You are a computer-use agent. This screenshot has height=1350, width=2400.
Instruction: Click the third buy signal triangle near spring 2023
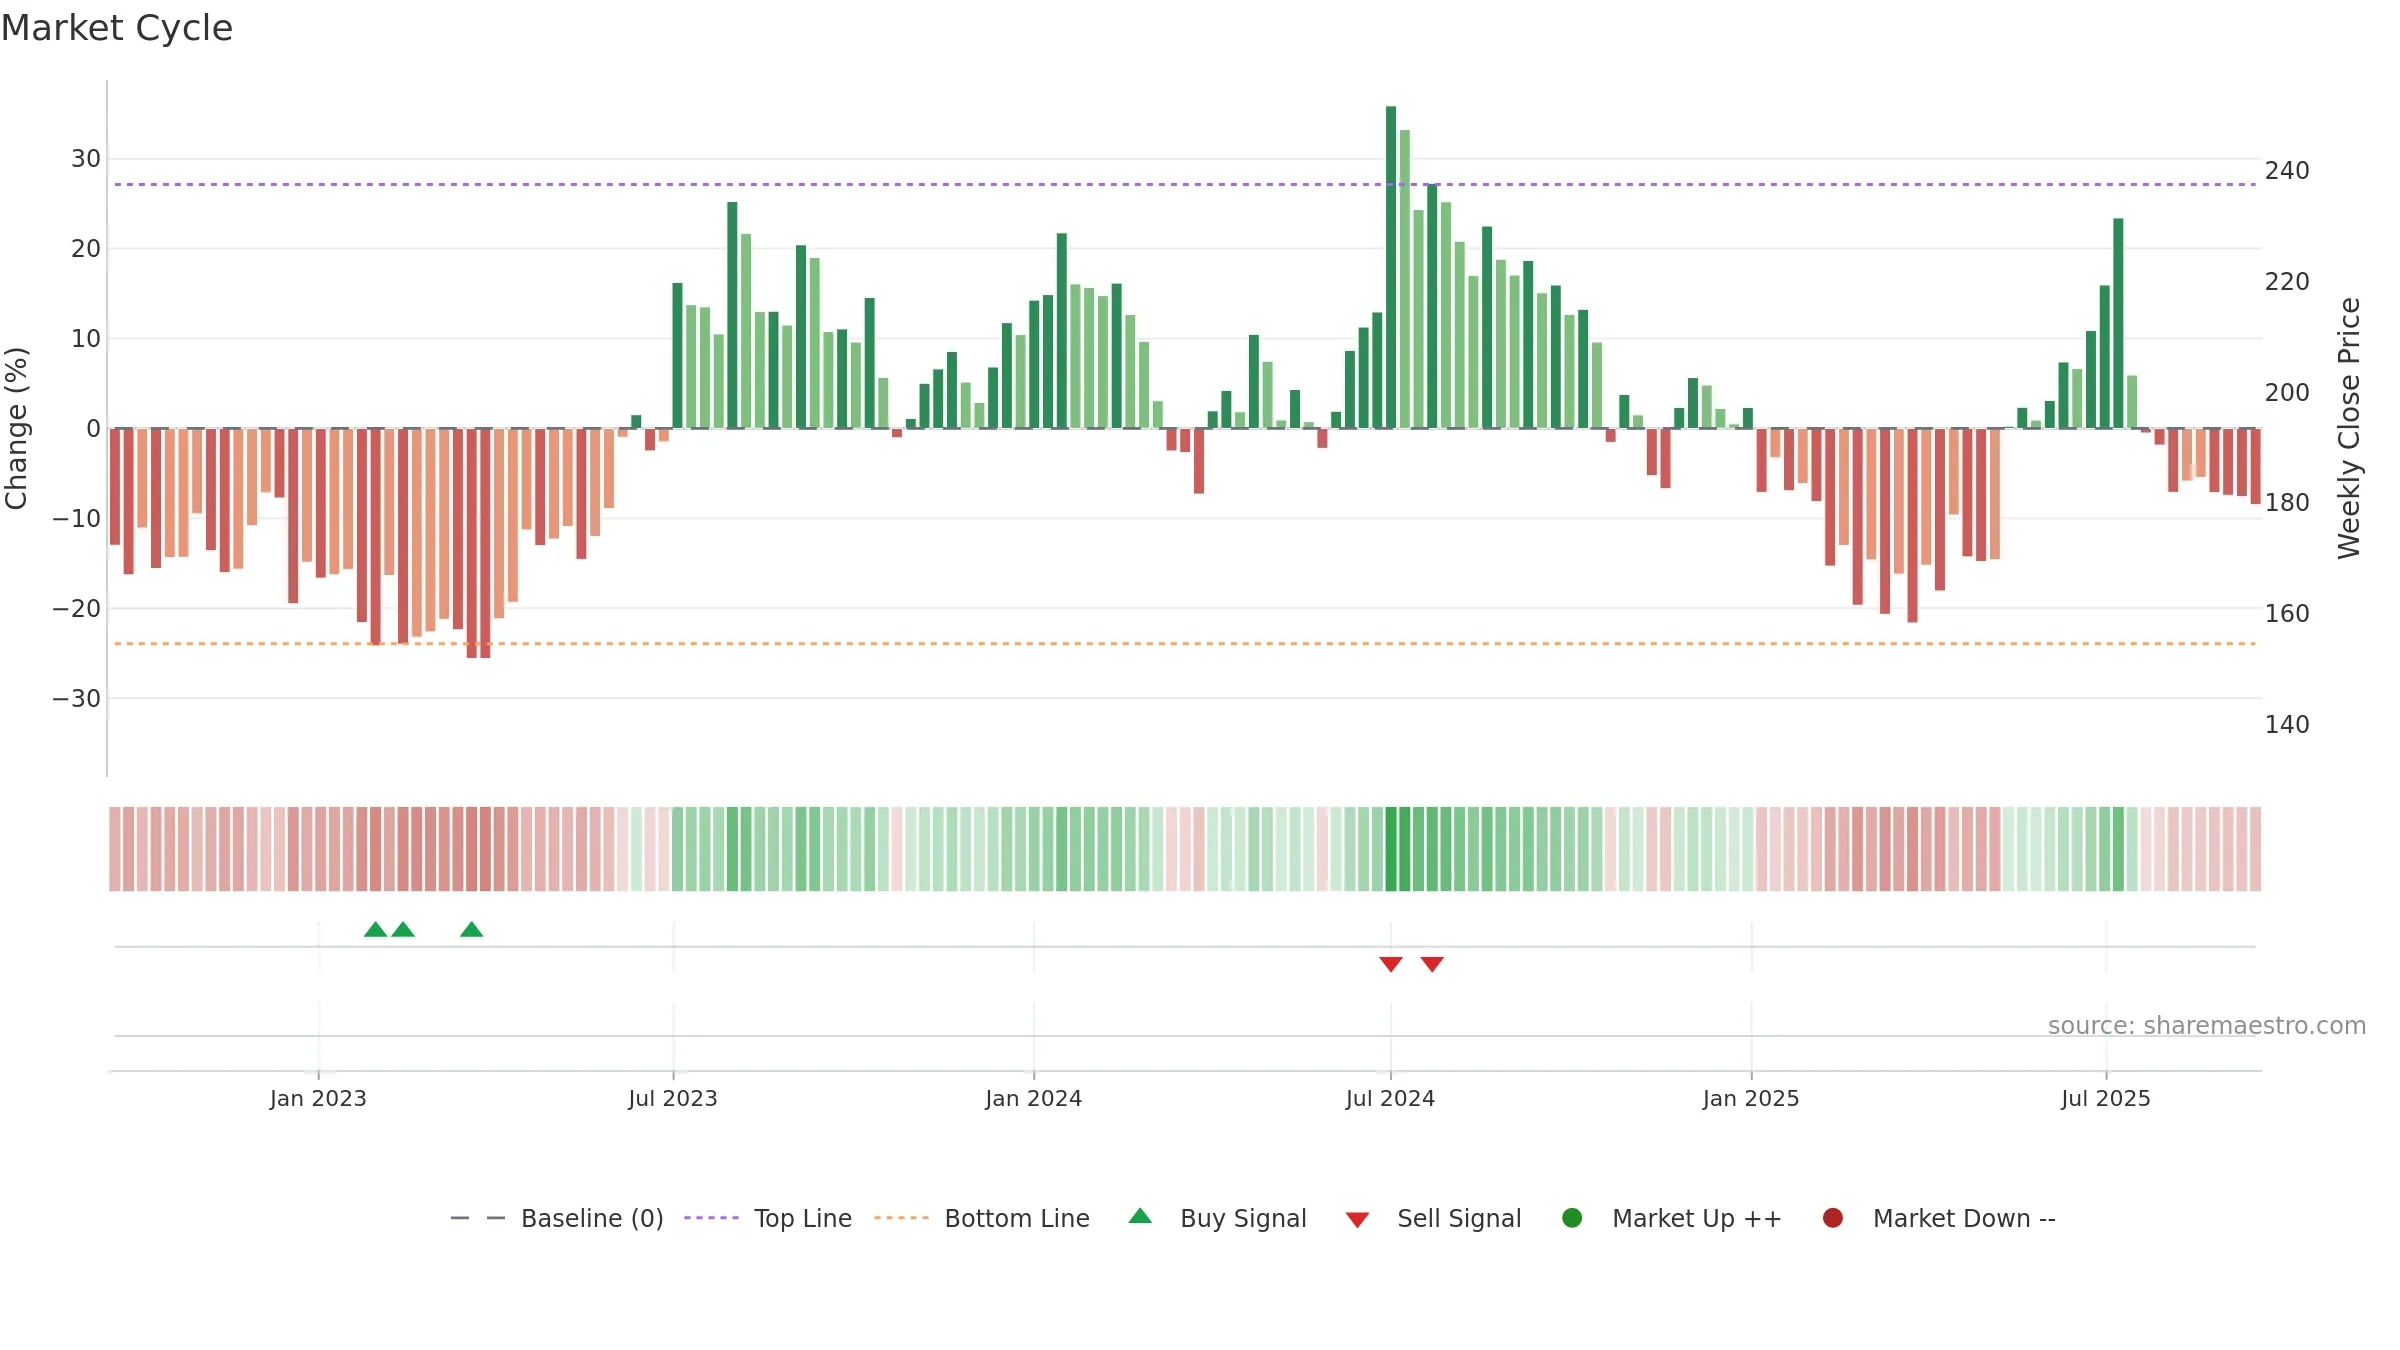pyautogui.click(x=472, y=930)
